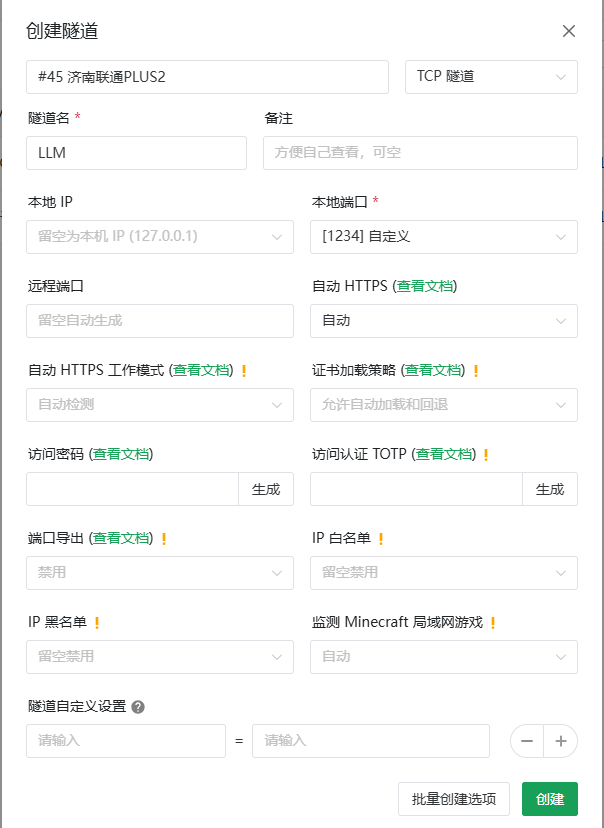Expand the node selector showing 济南联通PLUS2

tap(207, 77)
